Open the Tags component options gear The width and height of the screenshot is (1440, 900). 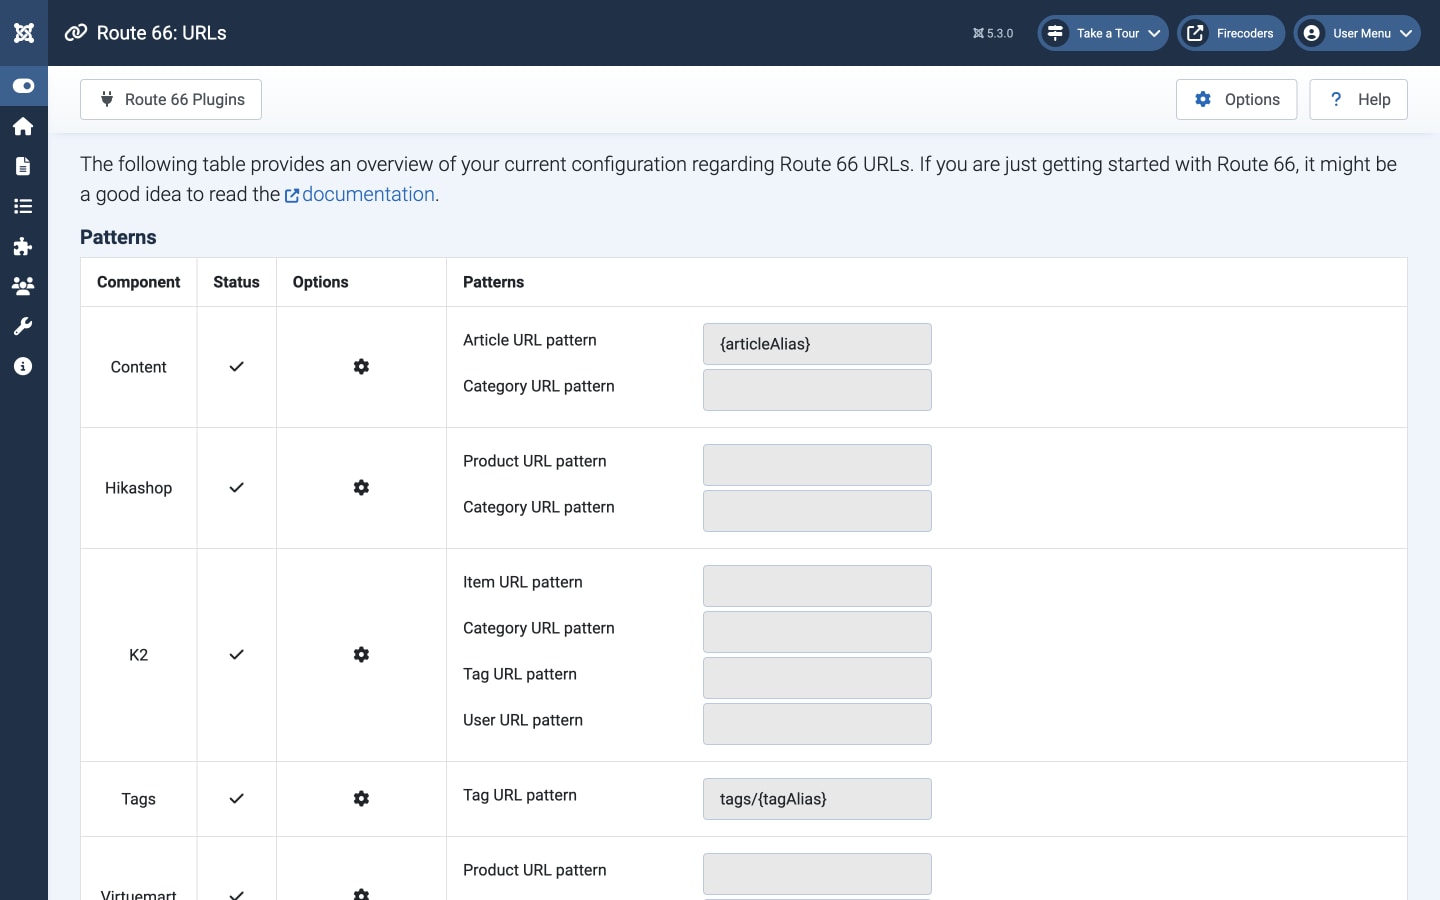coord(361,799)
